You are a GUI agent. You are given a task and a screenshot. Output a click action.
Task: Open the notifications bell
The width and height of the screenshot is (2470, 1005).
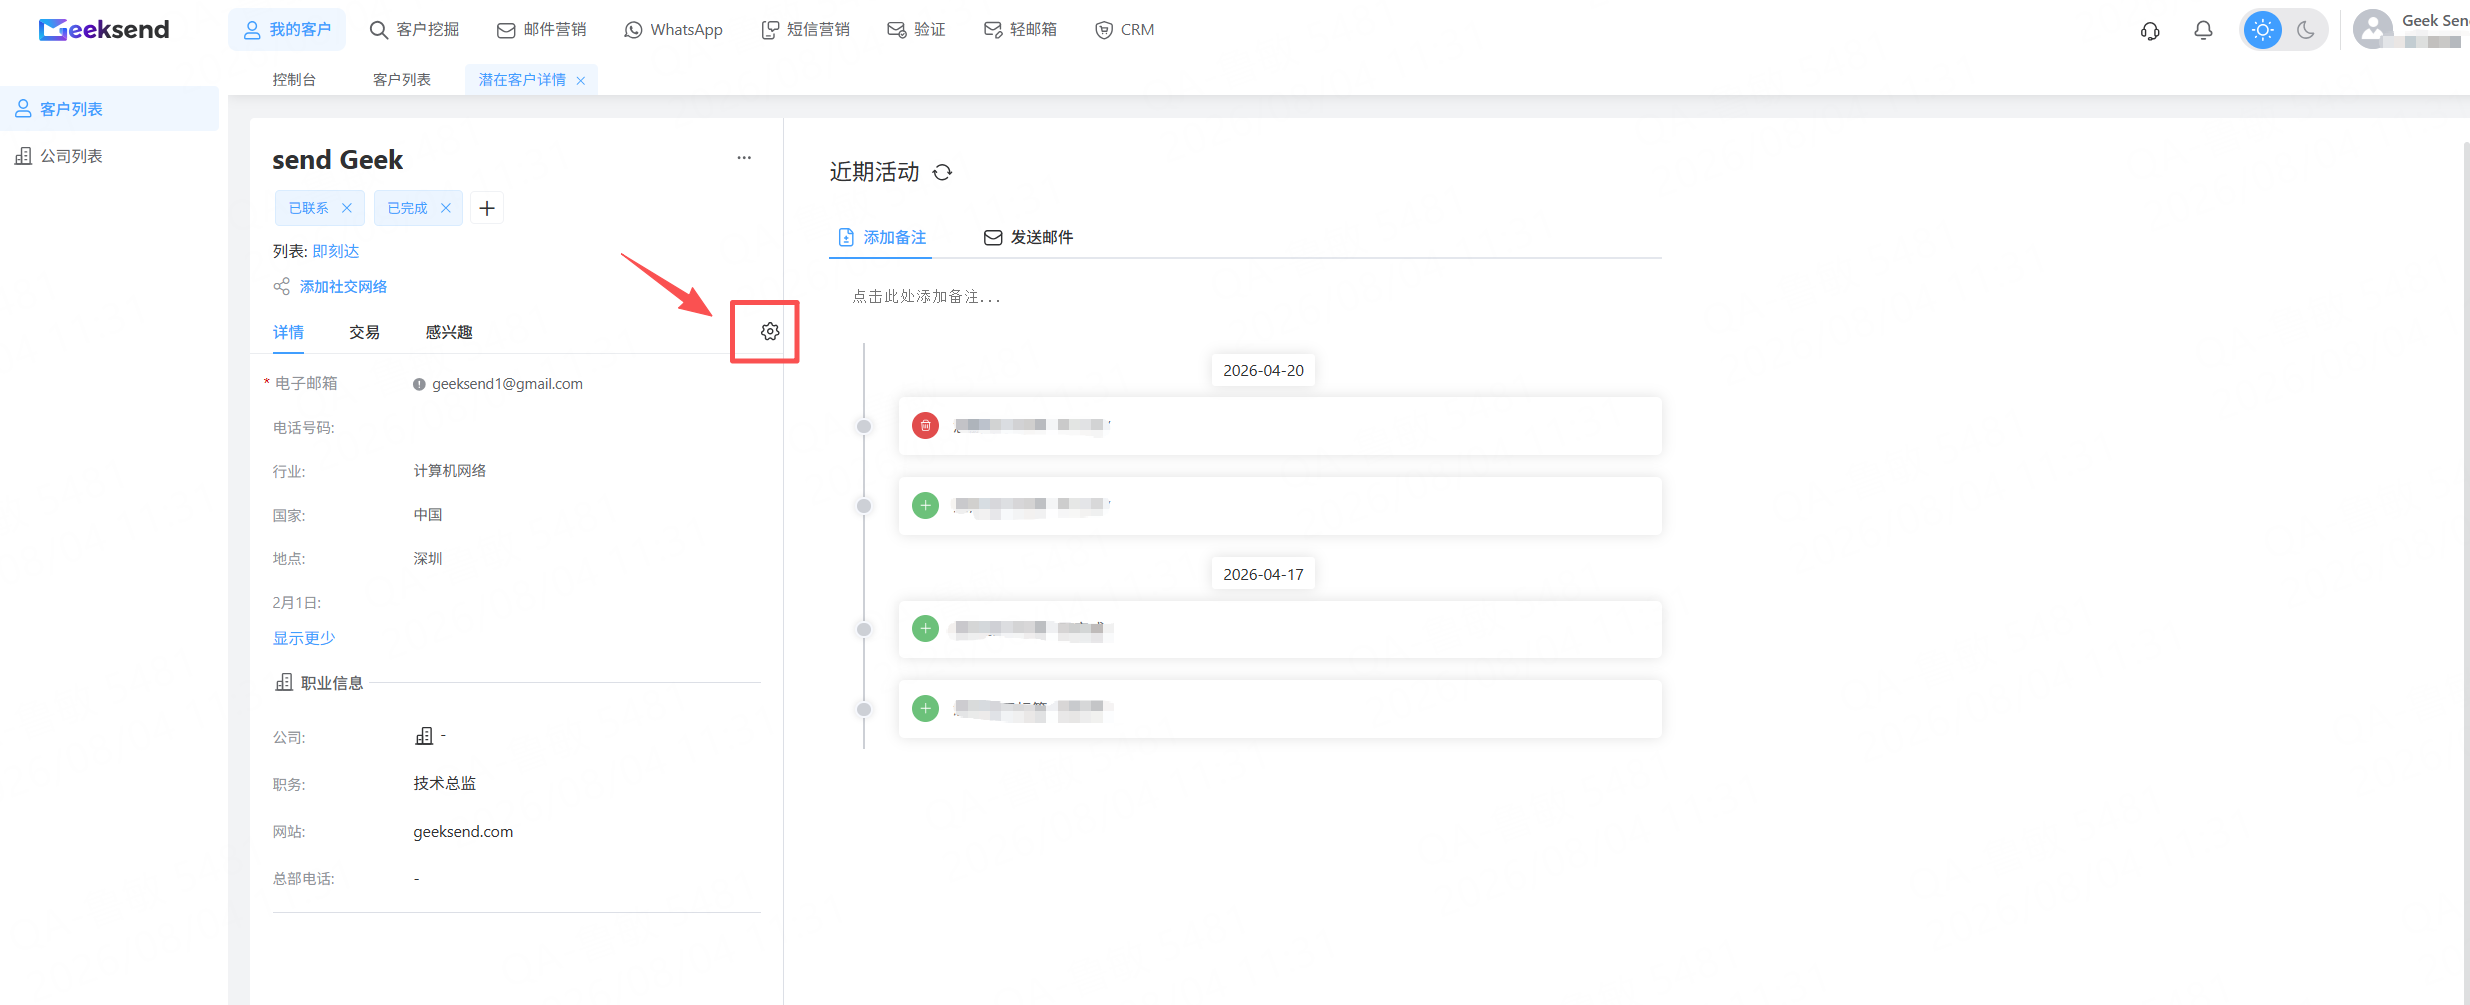tap(2203, 31)
